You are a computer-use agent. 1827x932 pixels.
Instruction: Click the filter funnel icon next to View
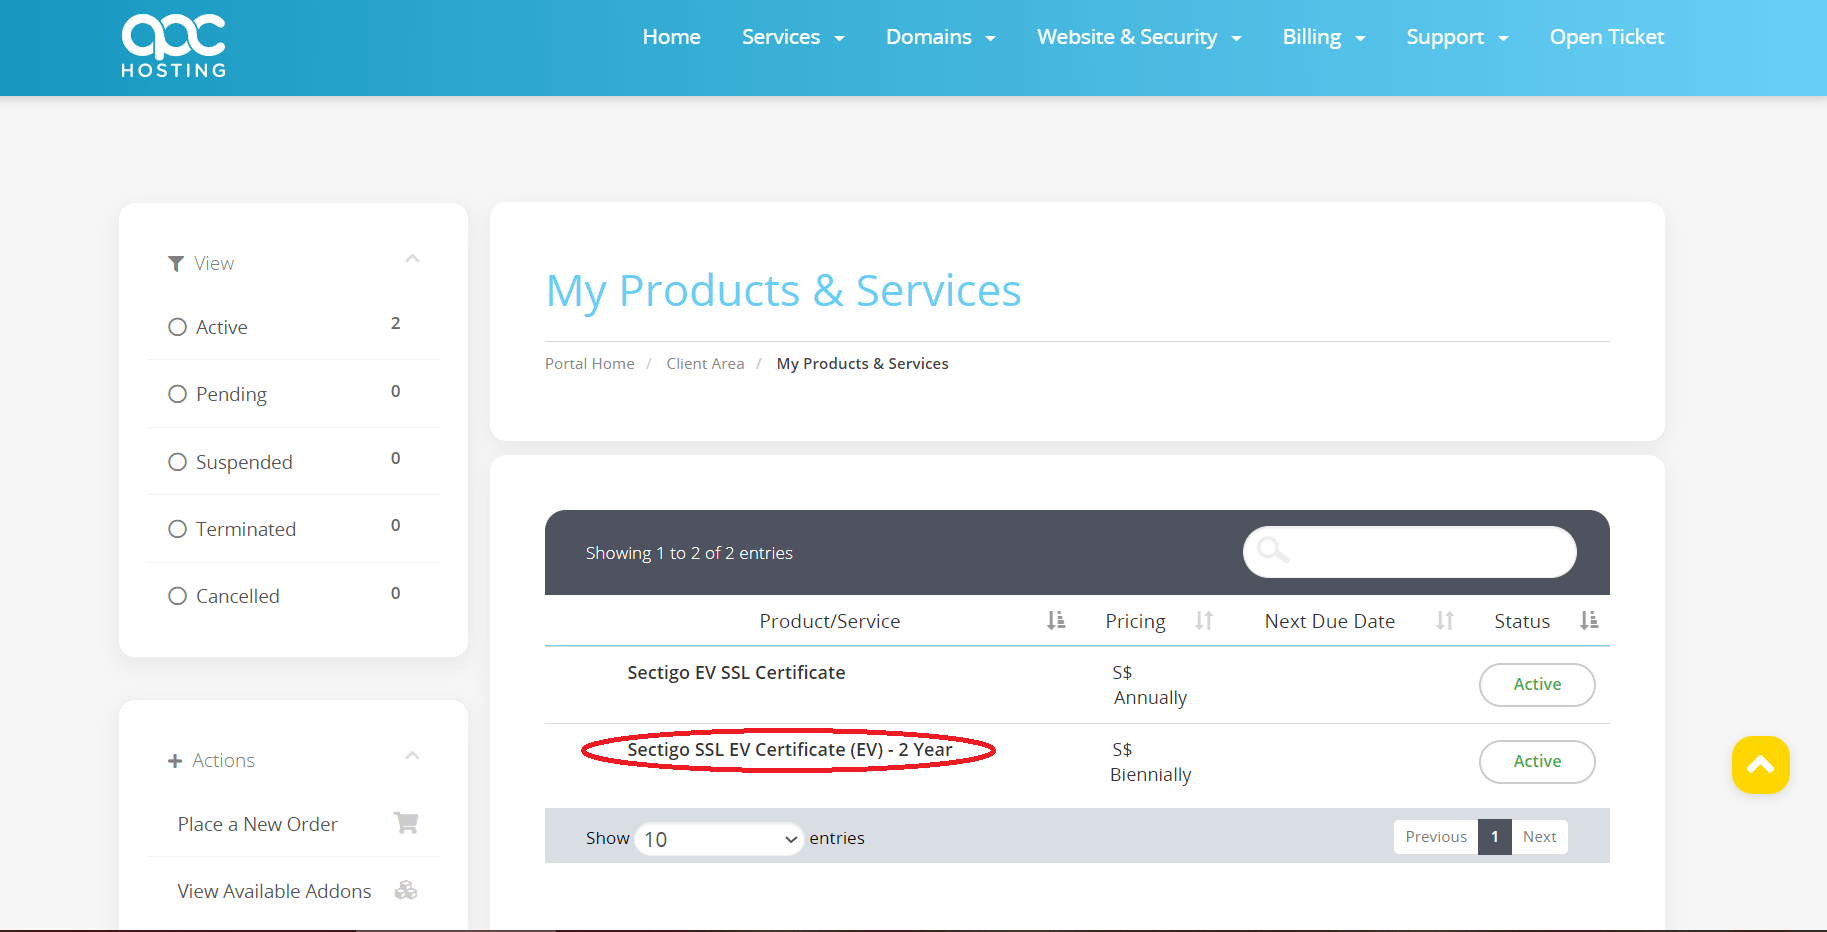[x=176, y=264]
